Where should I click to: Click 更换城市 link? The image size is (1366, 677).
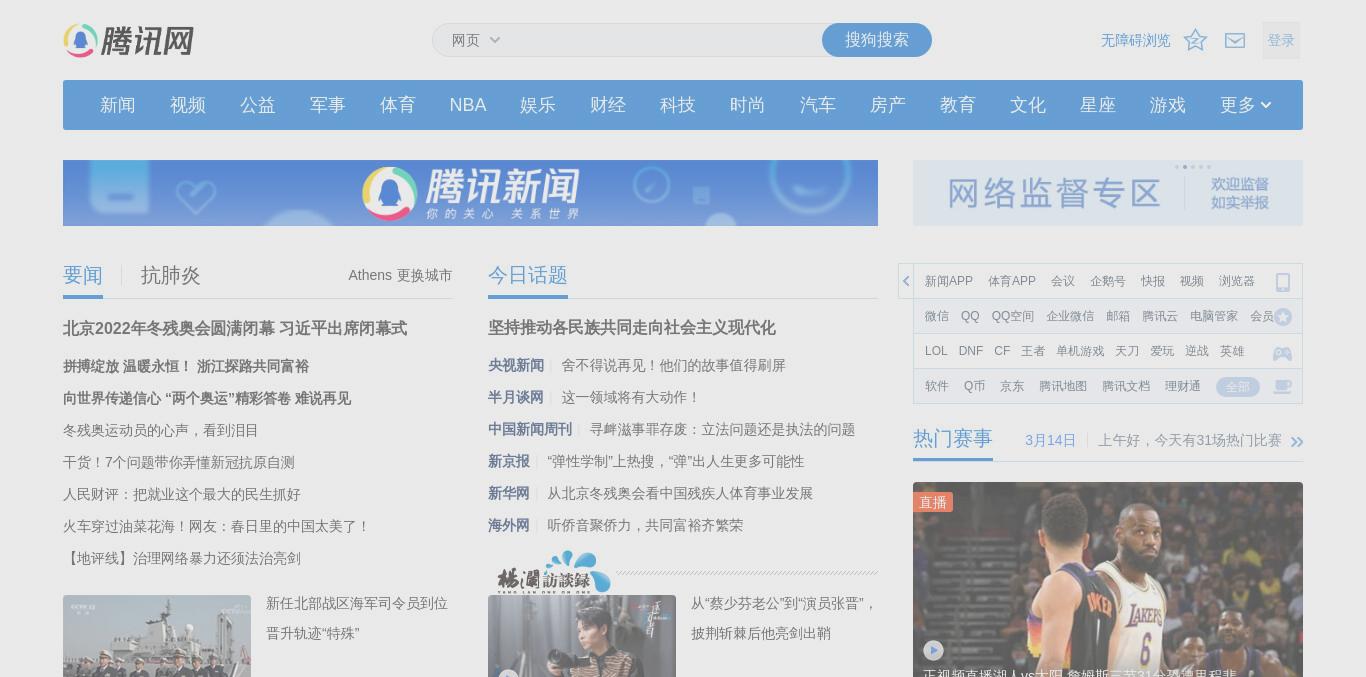pos(424,275)
